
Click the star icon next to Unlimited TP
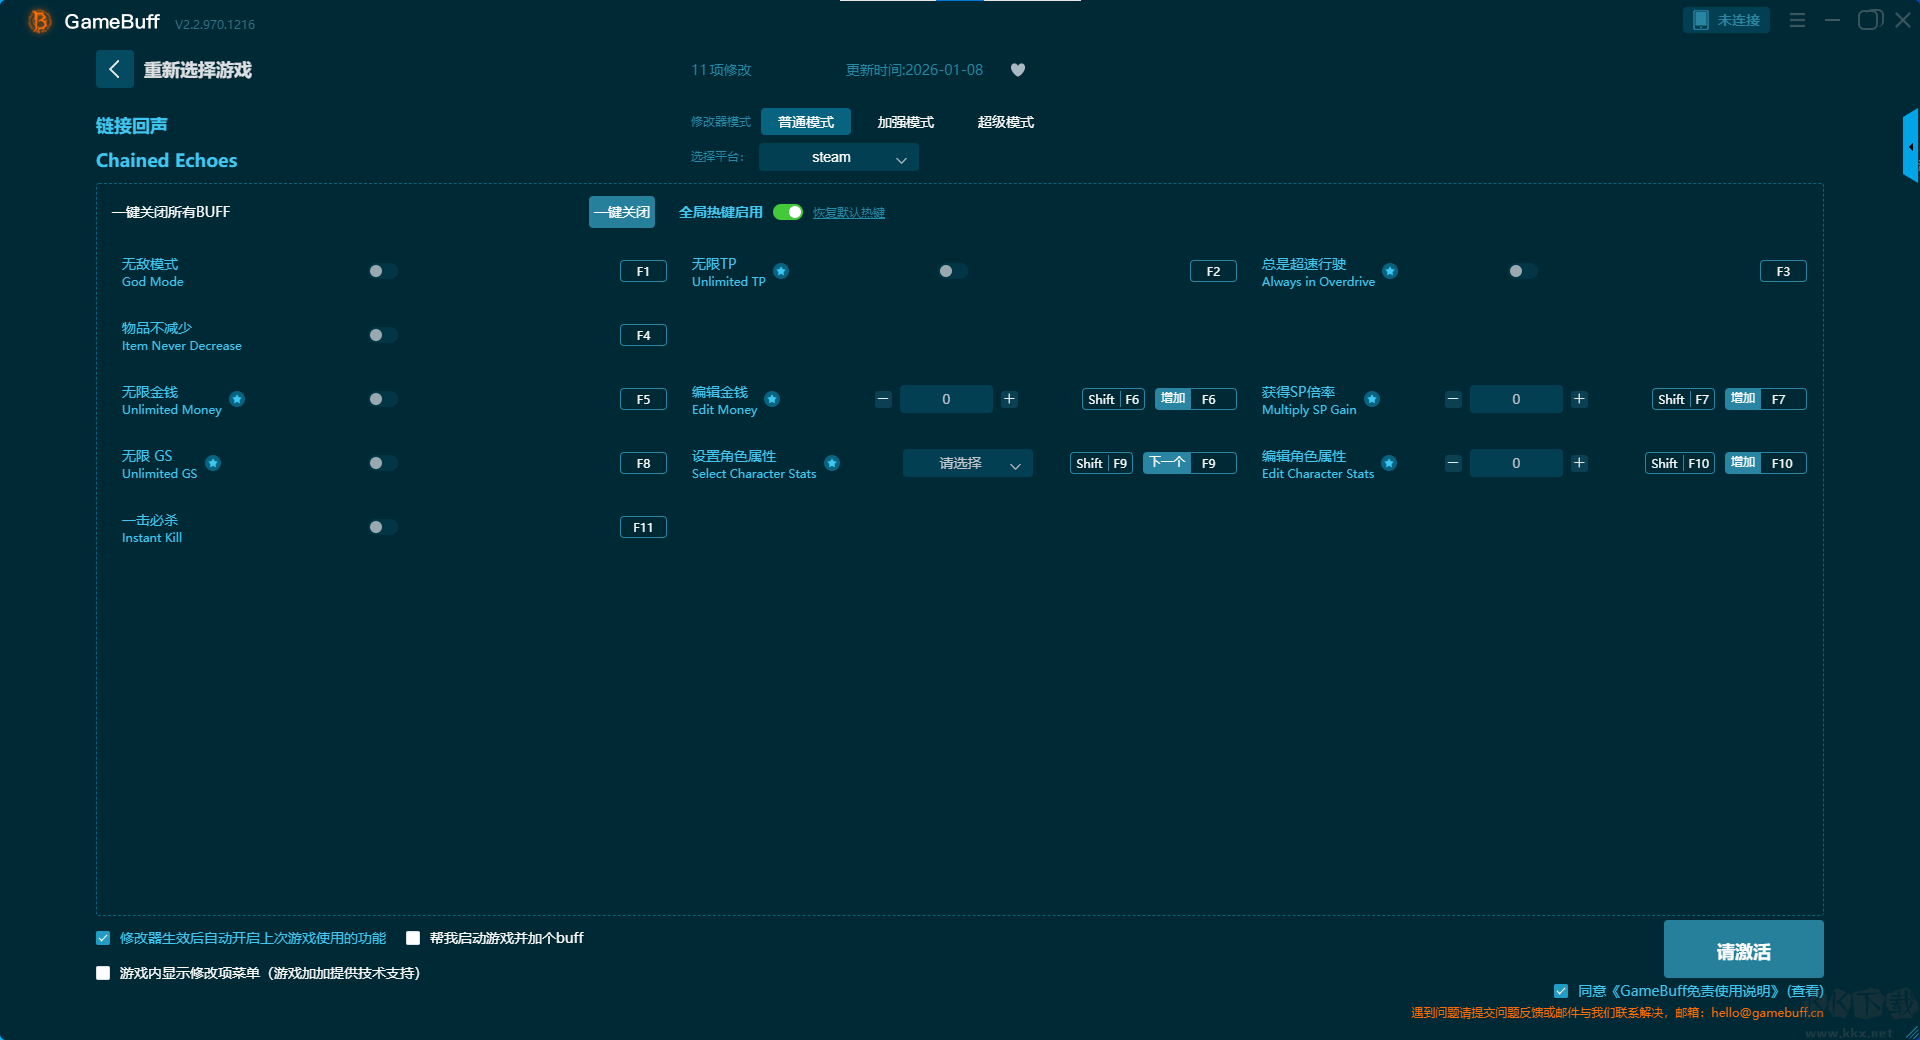click(781, 271)
